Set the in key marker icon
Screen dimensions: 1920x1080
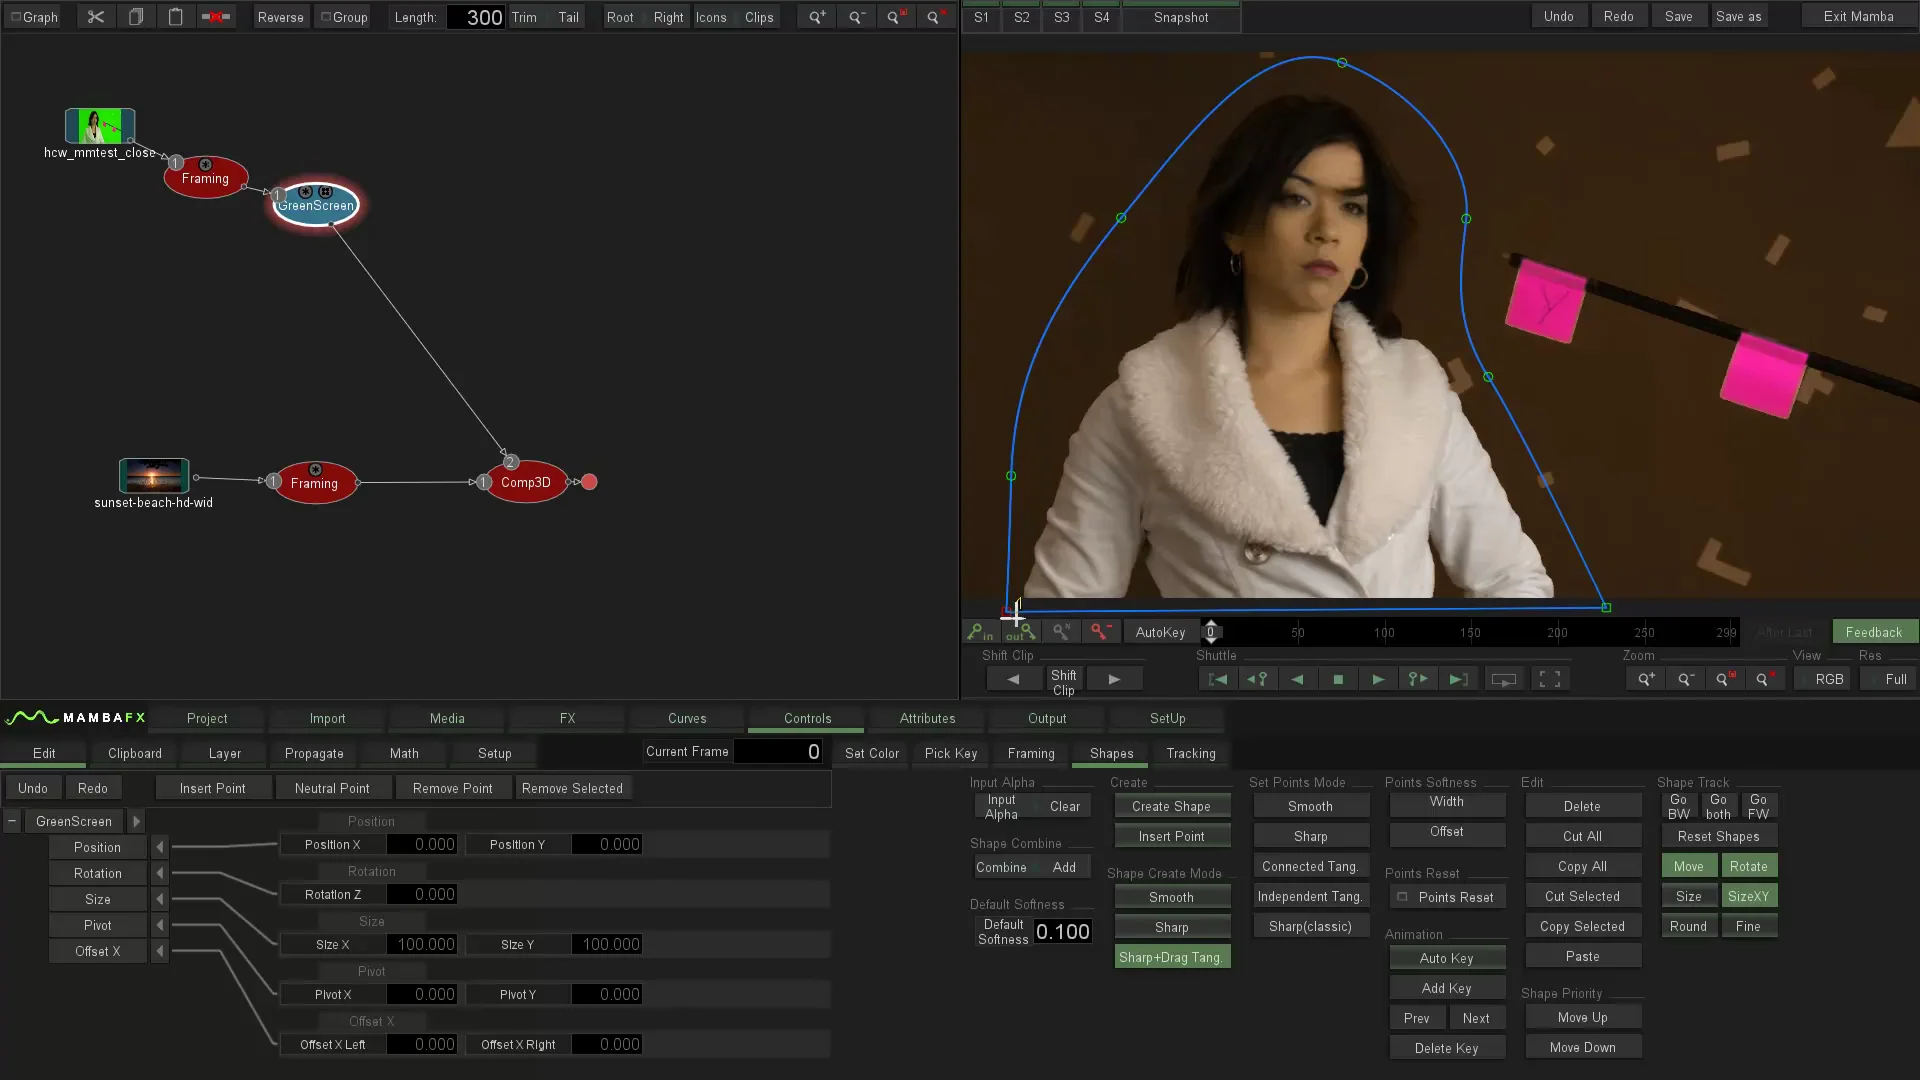coord(981,632)
